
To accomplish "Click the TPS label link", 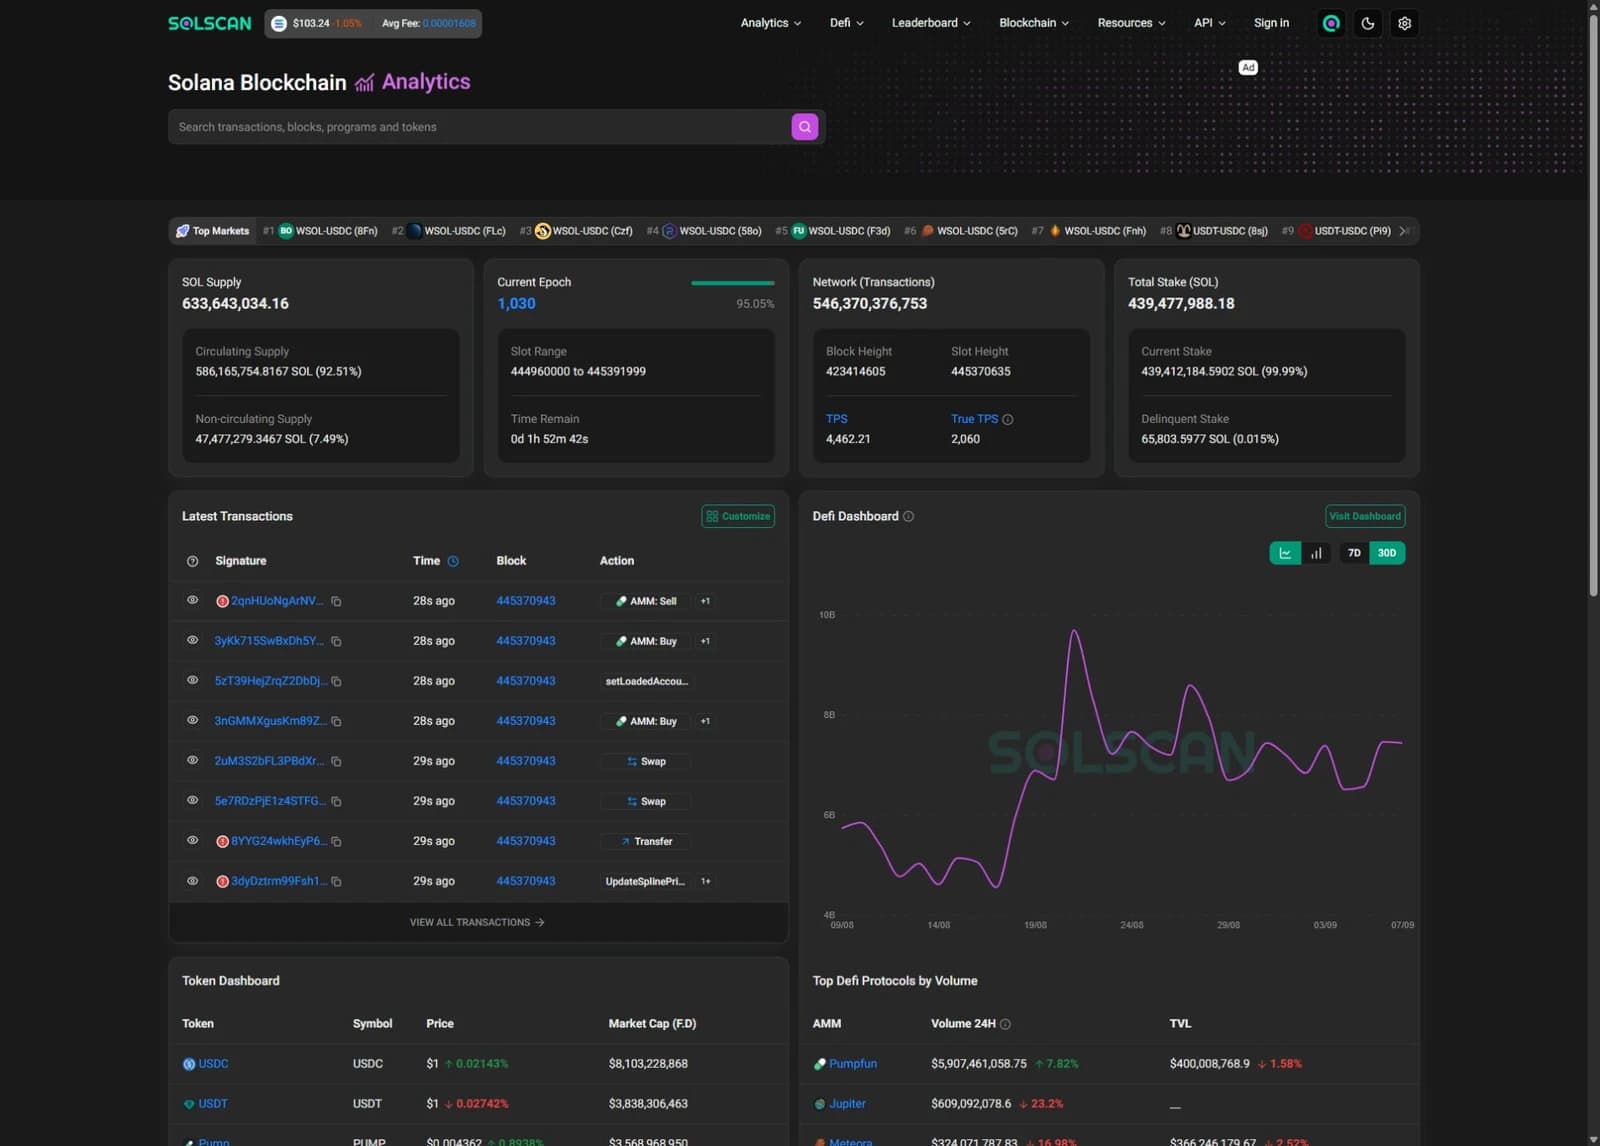I will pos(836,419).
